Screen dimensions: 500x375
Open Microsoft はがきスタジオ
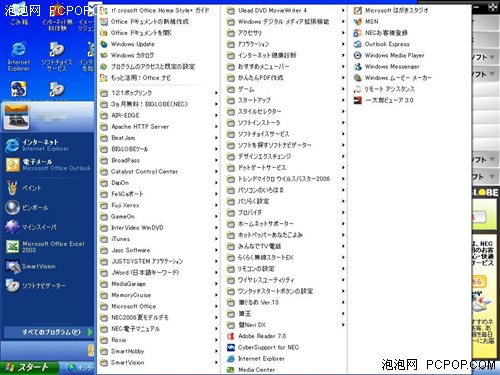point(391,10)
